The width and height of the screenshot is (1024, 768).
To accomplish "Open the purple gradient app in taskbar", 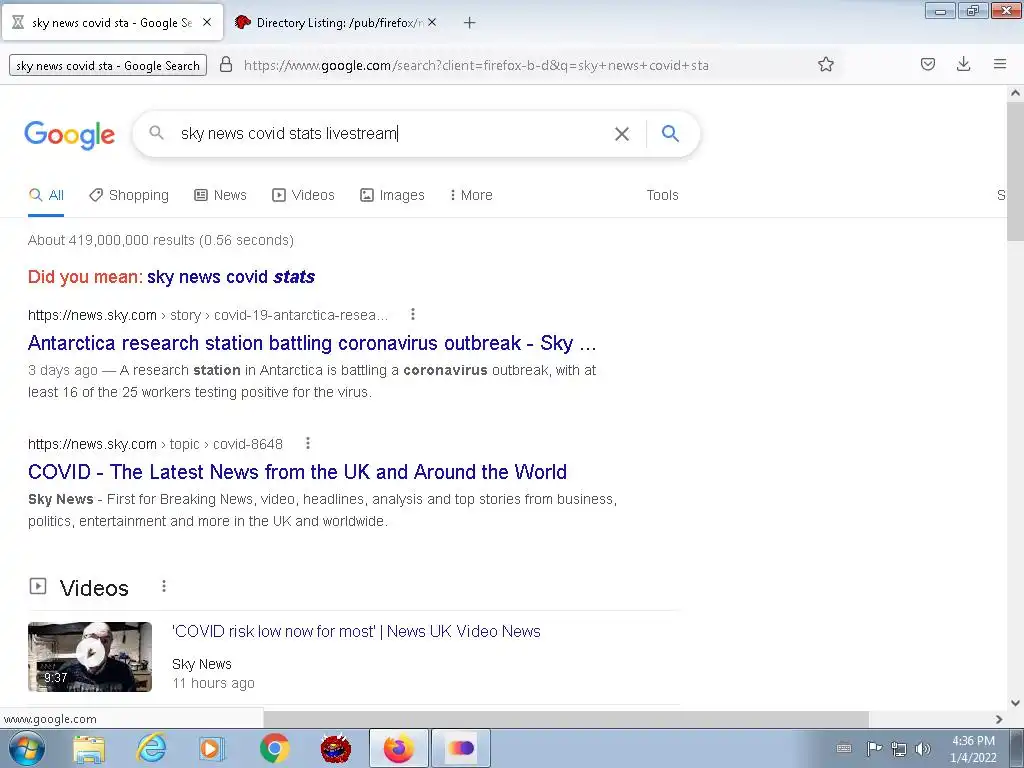I will [x=461, y=748].
